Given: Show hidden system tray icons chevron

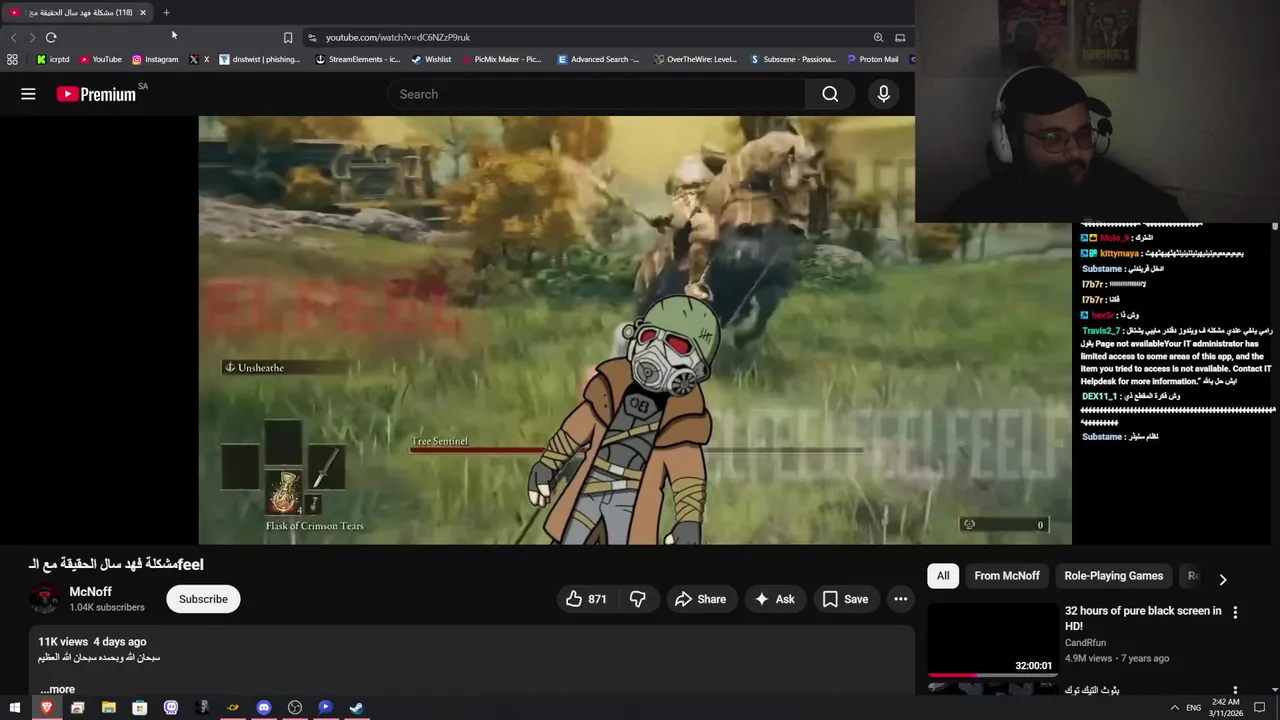Looking at the screenshot, I should click(x=1174, y=708).
